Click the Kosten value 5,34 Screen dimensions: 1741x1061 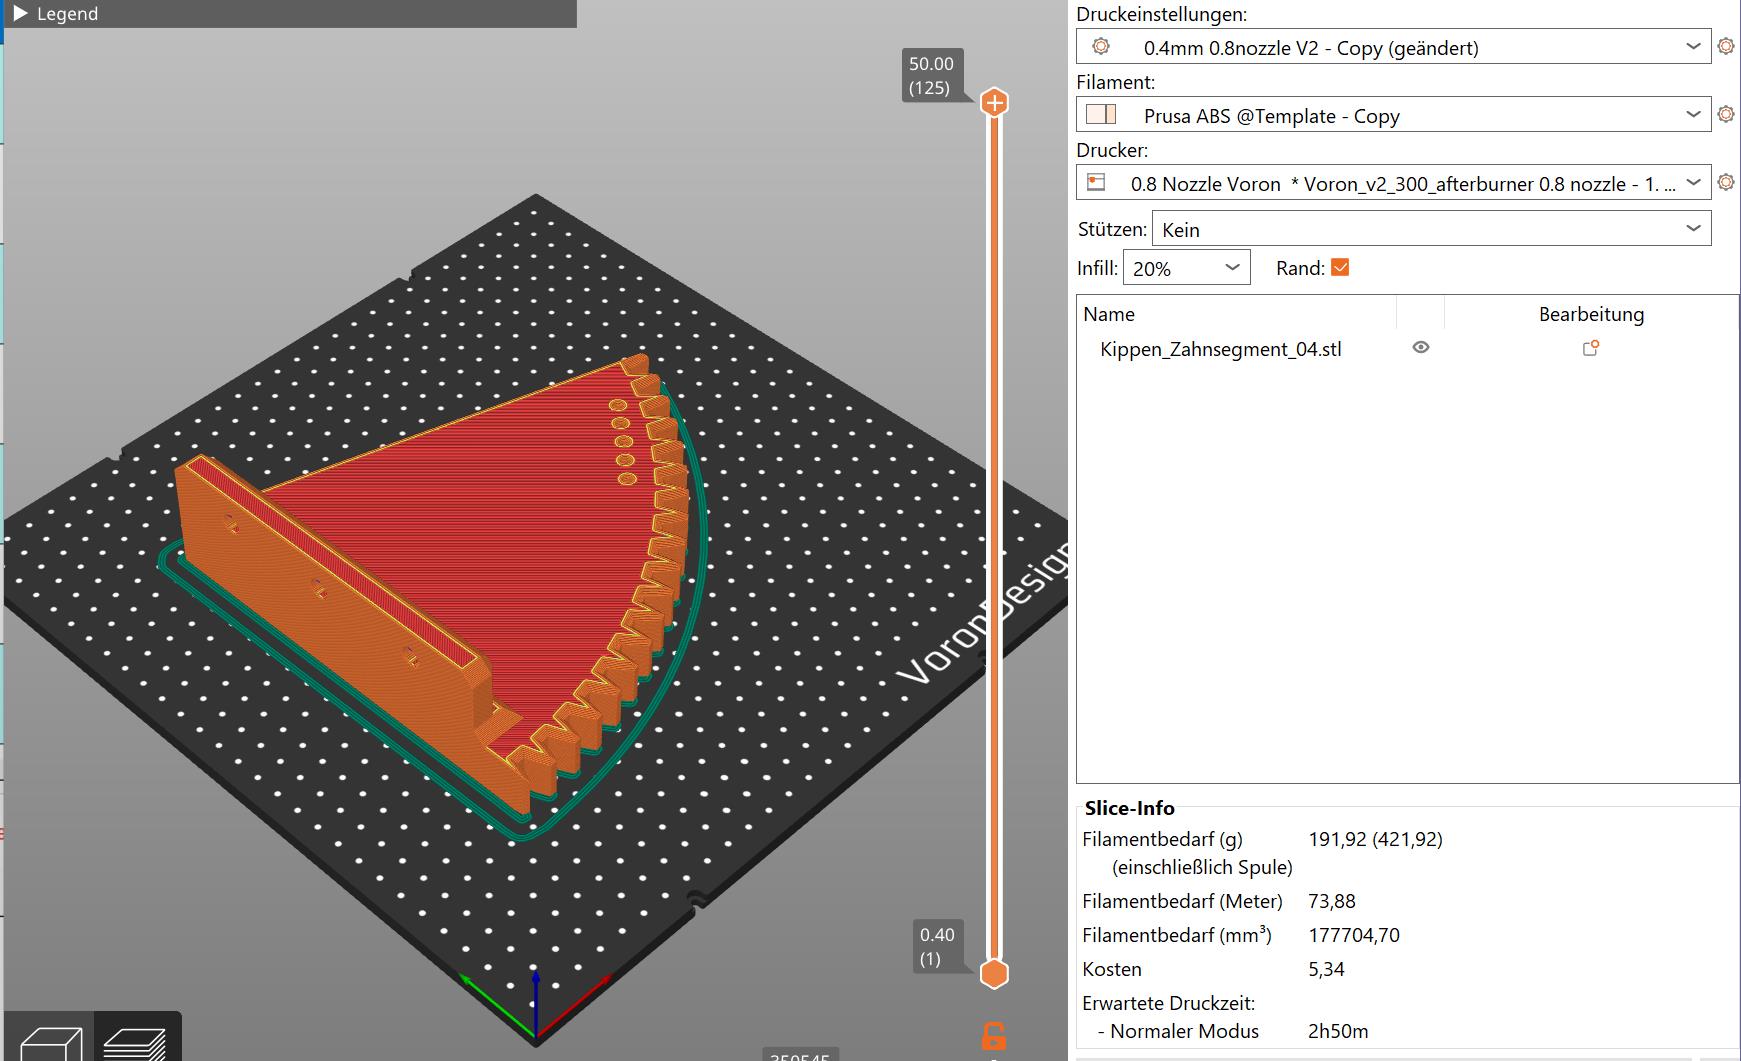click(1326, 969)
